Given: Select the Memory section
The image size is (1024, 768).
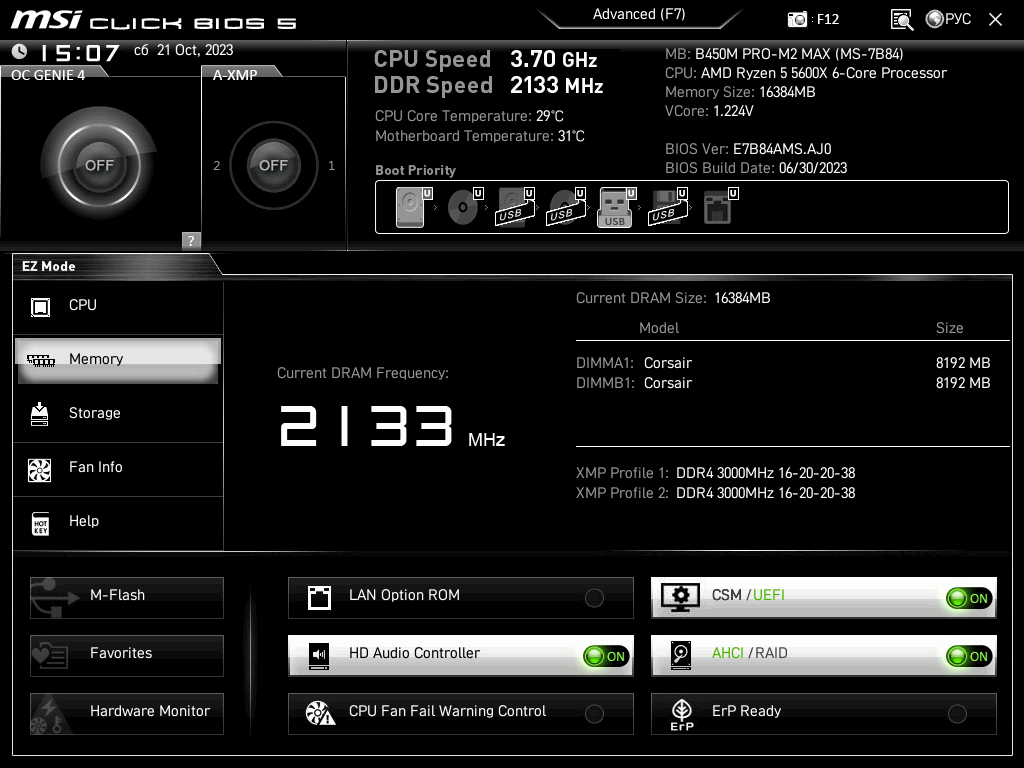Looking at the screenshot, I should click(x=118, y=360).
